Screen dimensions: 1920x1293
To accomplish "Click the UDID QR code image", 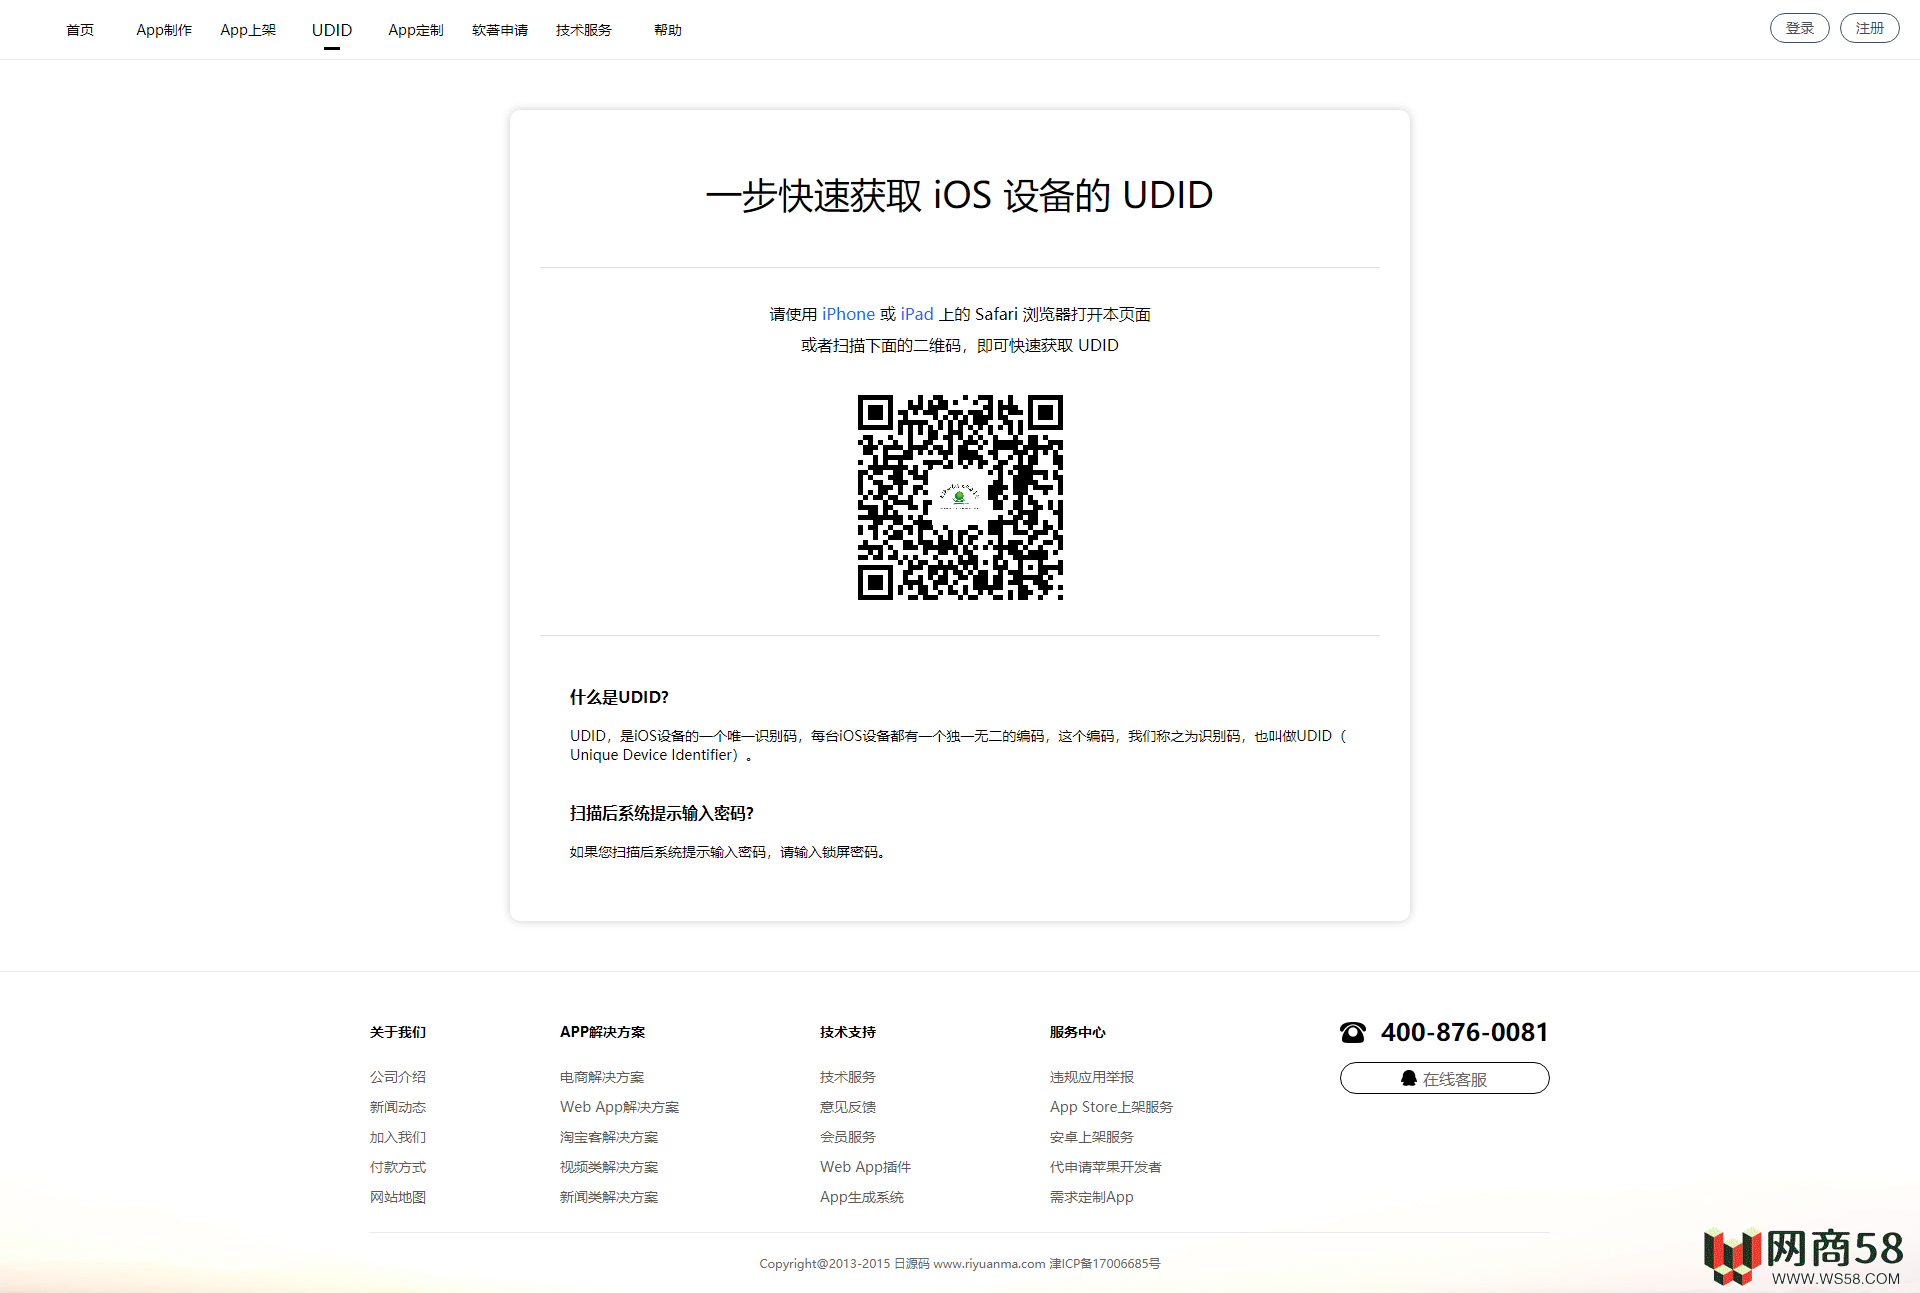I will (960, 497).
